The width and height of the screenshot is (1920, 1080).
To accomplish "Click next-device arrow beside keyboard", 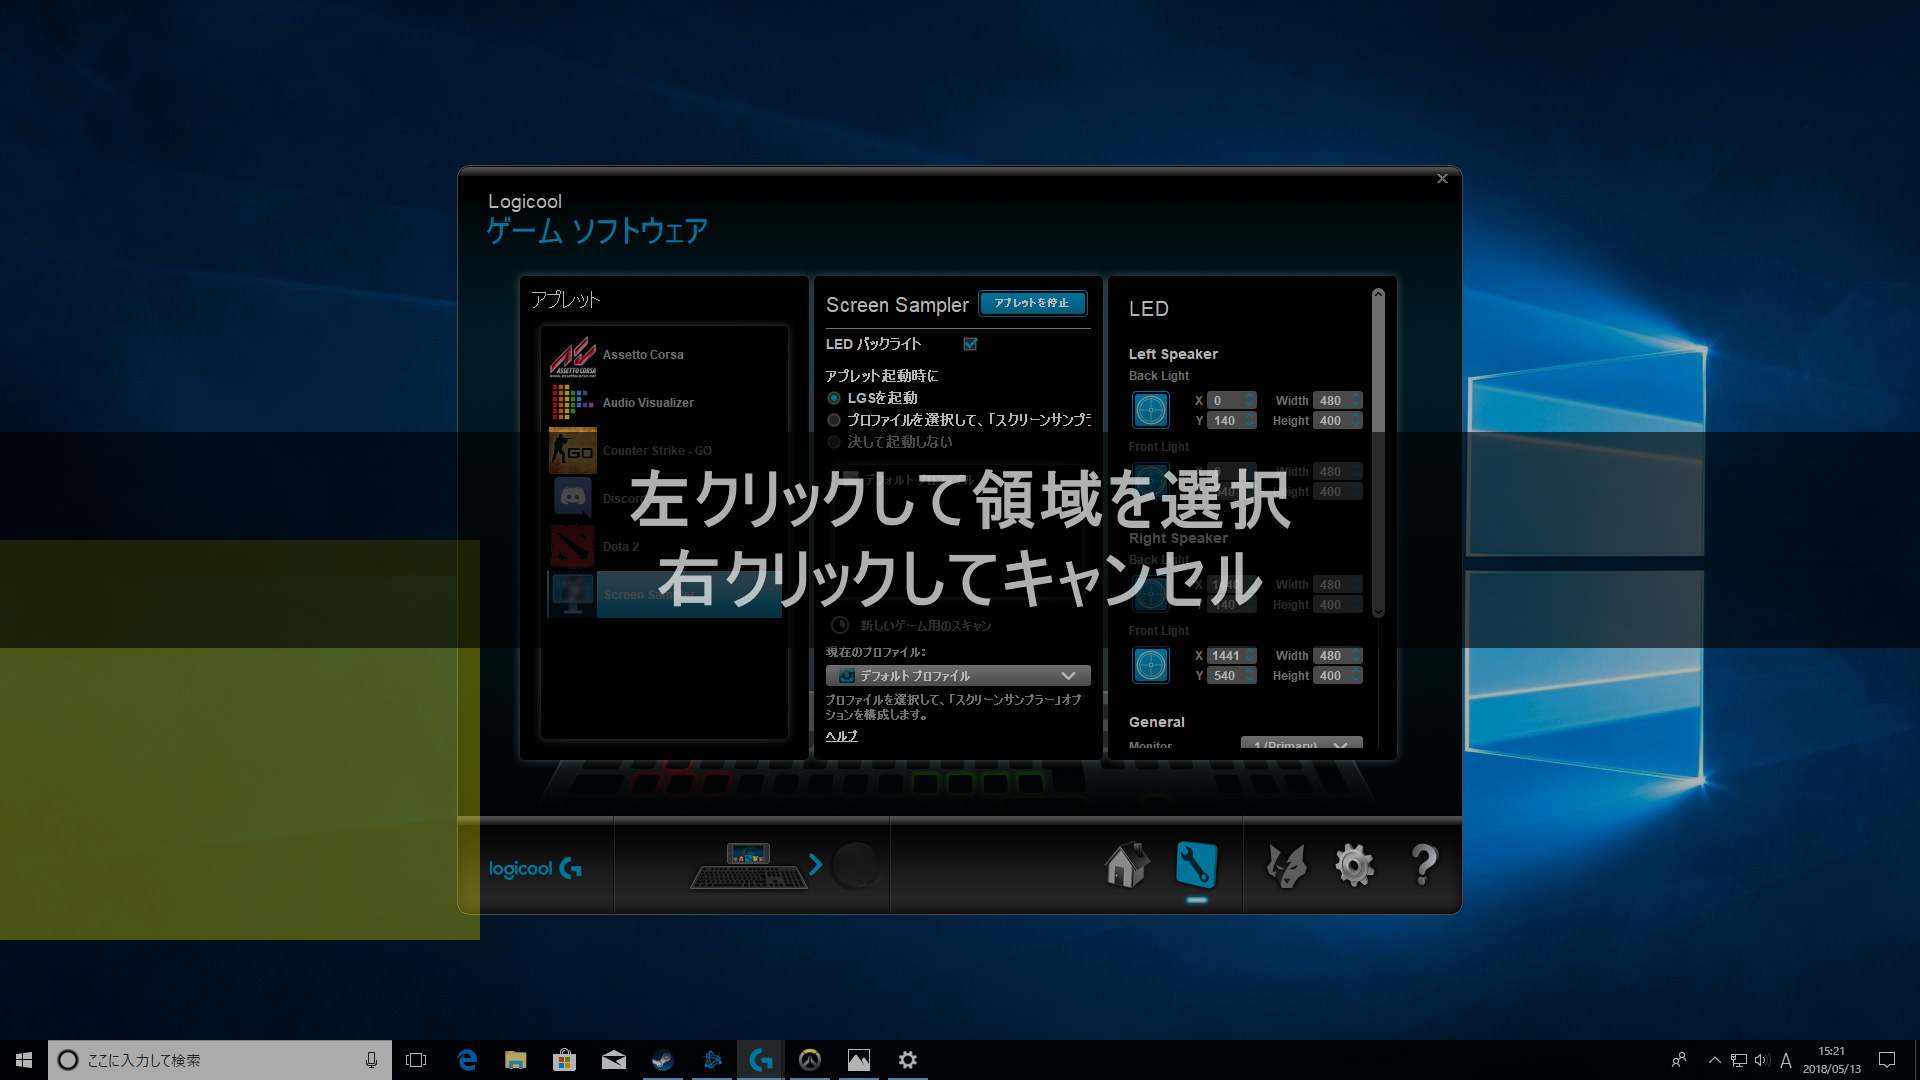I will [815, 864].
